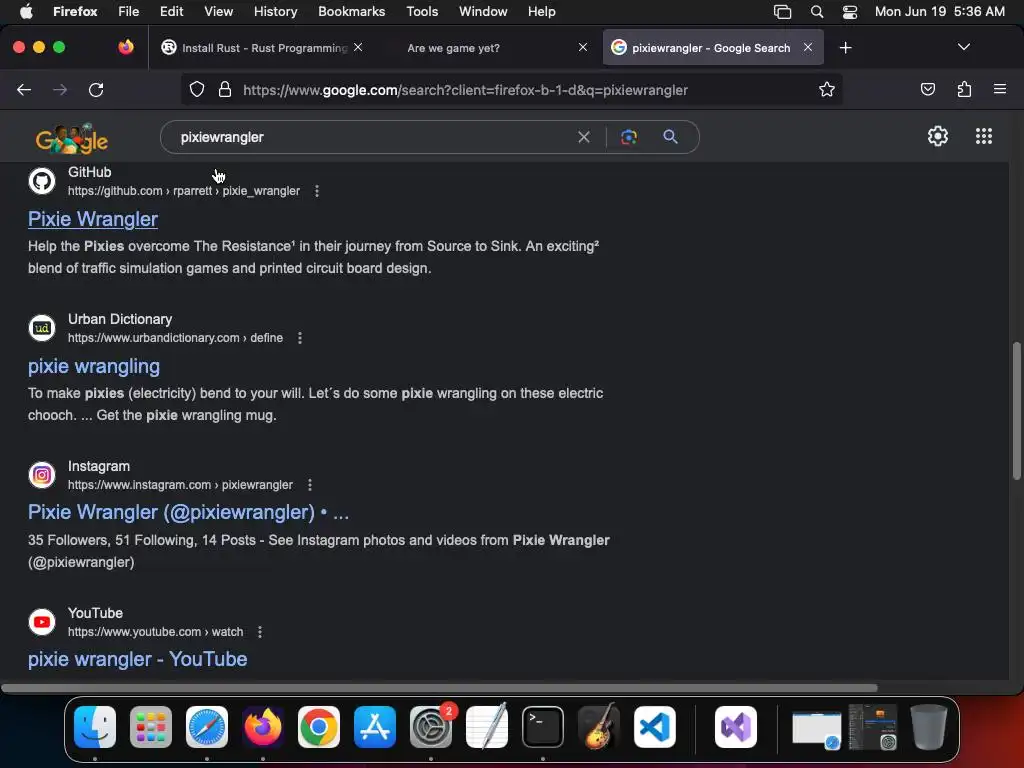Open System Settings from the dock
This screenshot has width=1024, height=768.
coord(431,727)
